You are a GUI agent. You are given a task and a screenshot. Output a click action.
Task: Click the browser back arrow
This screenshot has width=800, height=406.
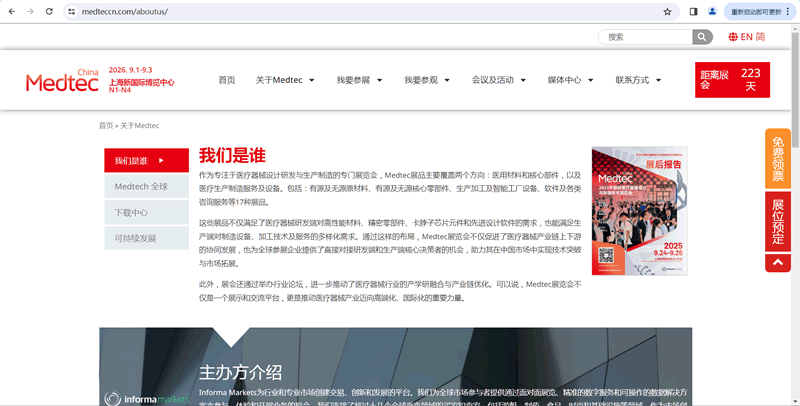[11, 12]
